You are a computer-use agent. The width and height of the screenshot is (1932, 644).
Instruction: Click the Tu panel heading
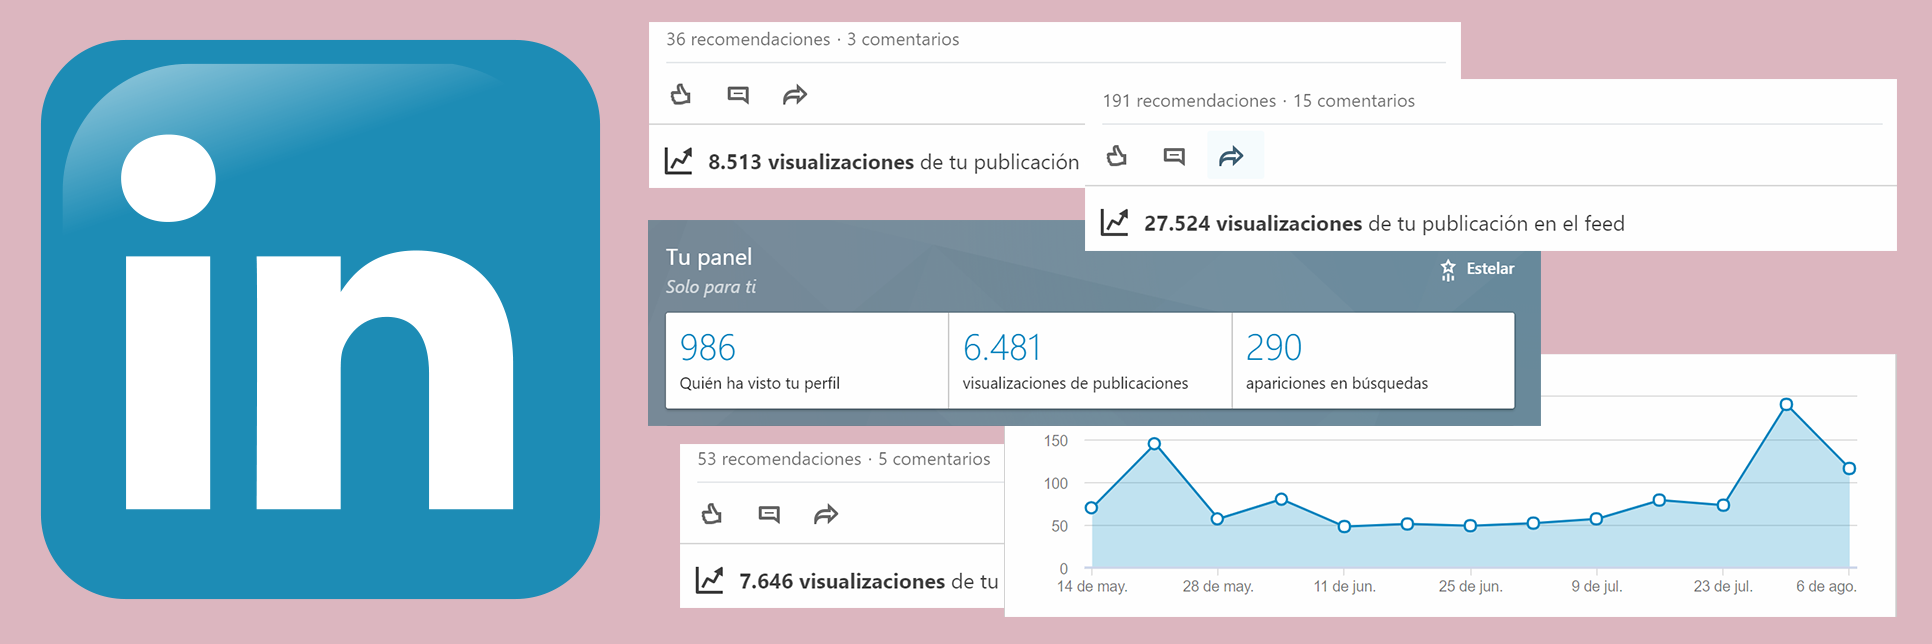[709, 257]
